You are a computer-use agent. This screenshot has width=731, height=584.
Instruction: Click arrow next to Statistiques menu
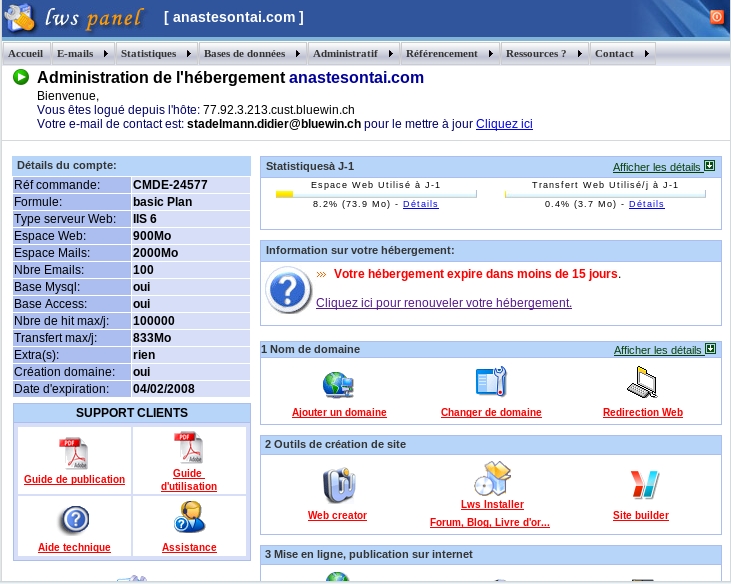189,54
